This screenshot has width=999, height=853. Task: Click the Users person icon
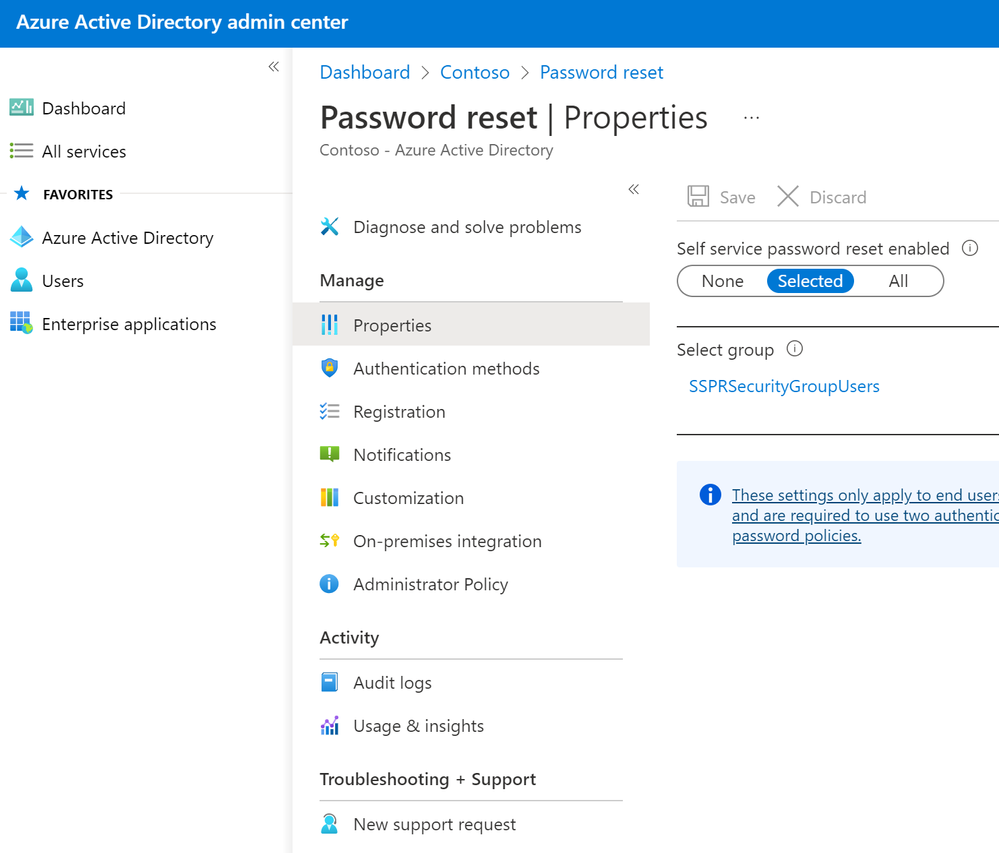tap(22, 280)
